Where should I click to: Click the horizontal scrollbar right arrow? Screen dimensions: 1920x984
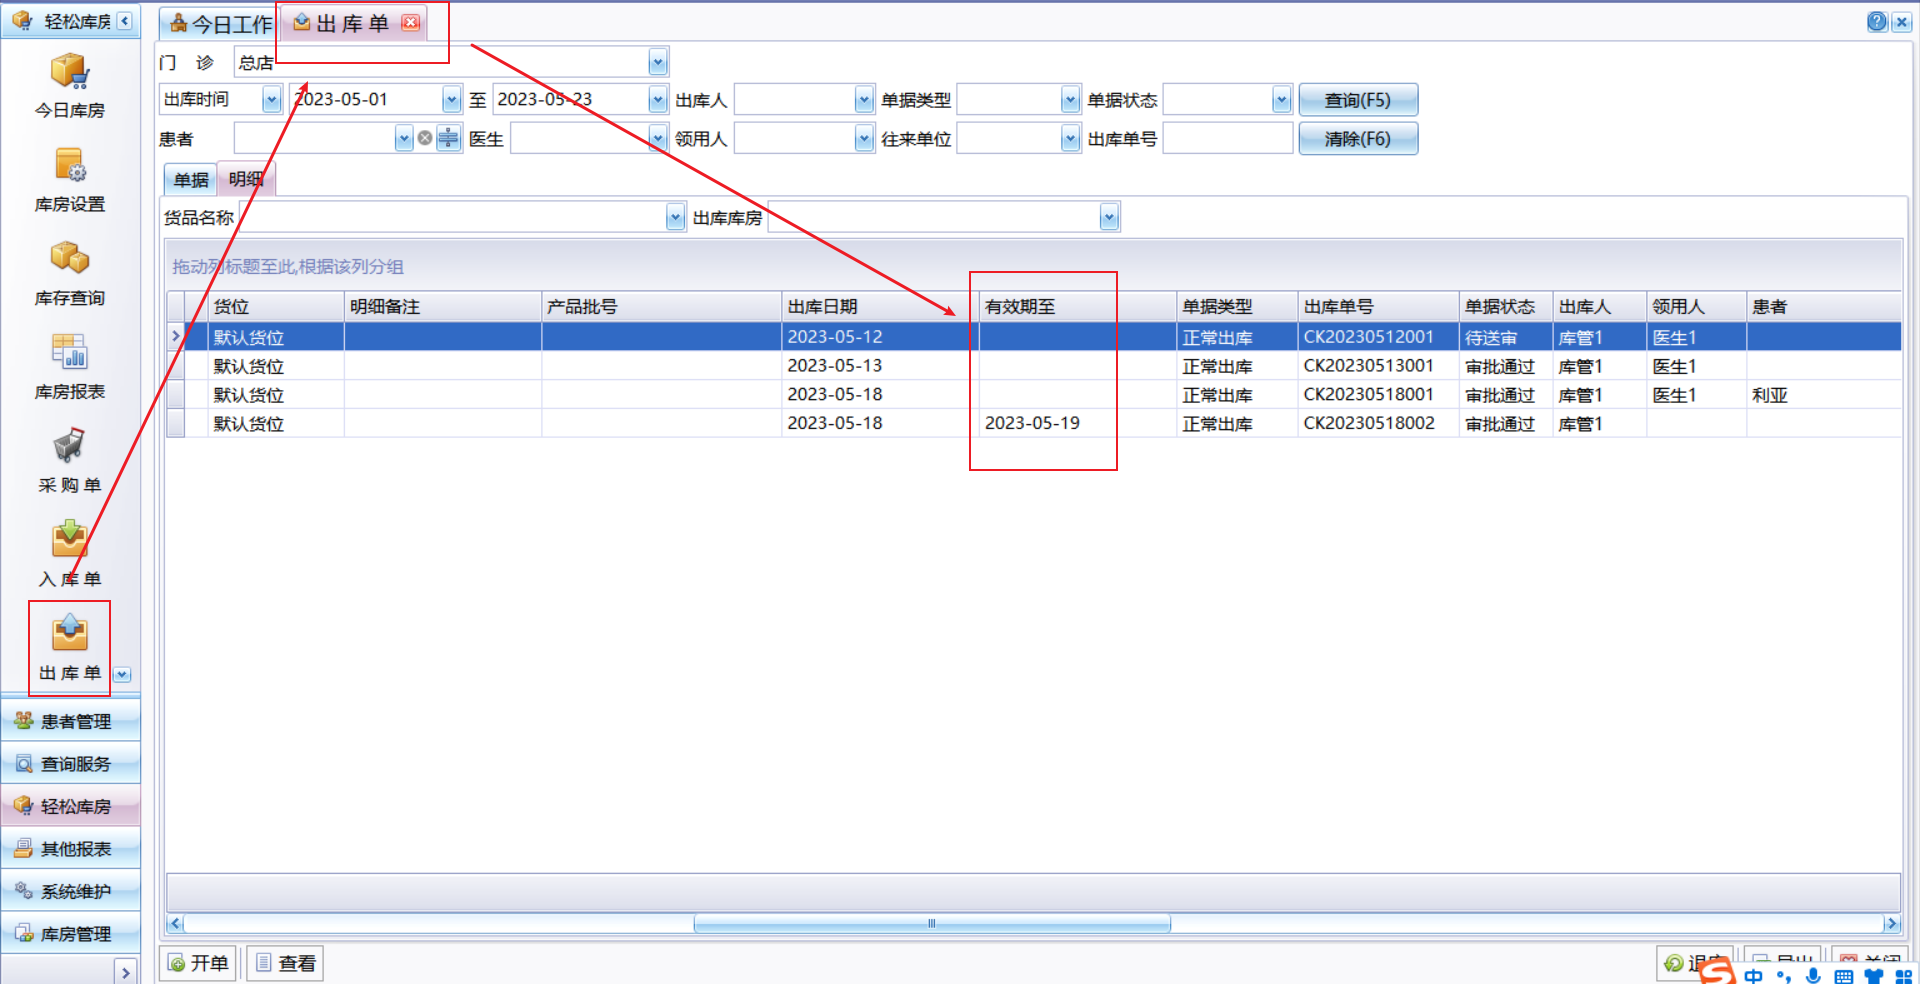(1891, 924)
